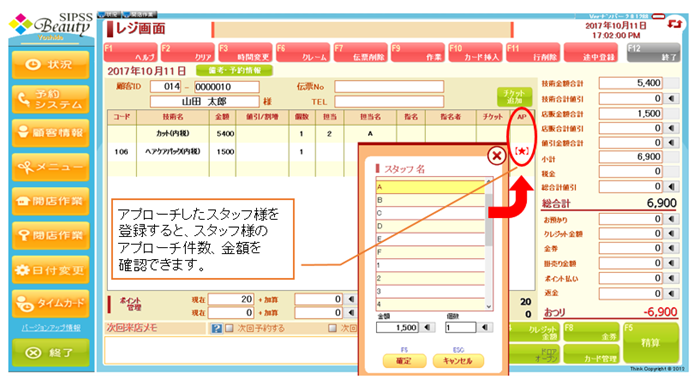The width and height of the screenshot is (696, 381).
Task: Open the 状況 status screen in sidebar
Action: [51, 65]
